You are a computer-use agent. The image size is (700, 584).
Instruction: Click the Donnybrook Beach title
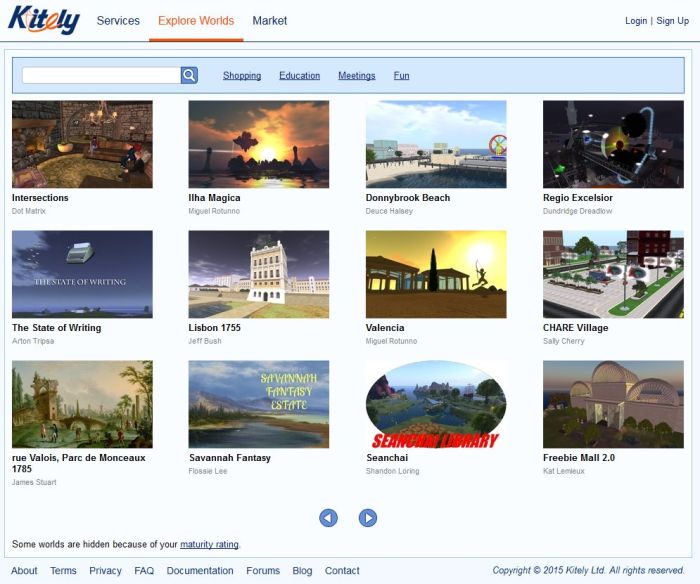[408, 198]
